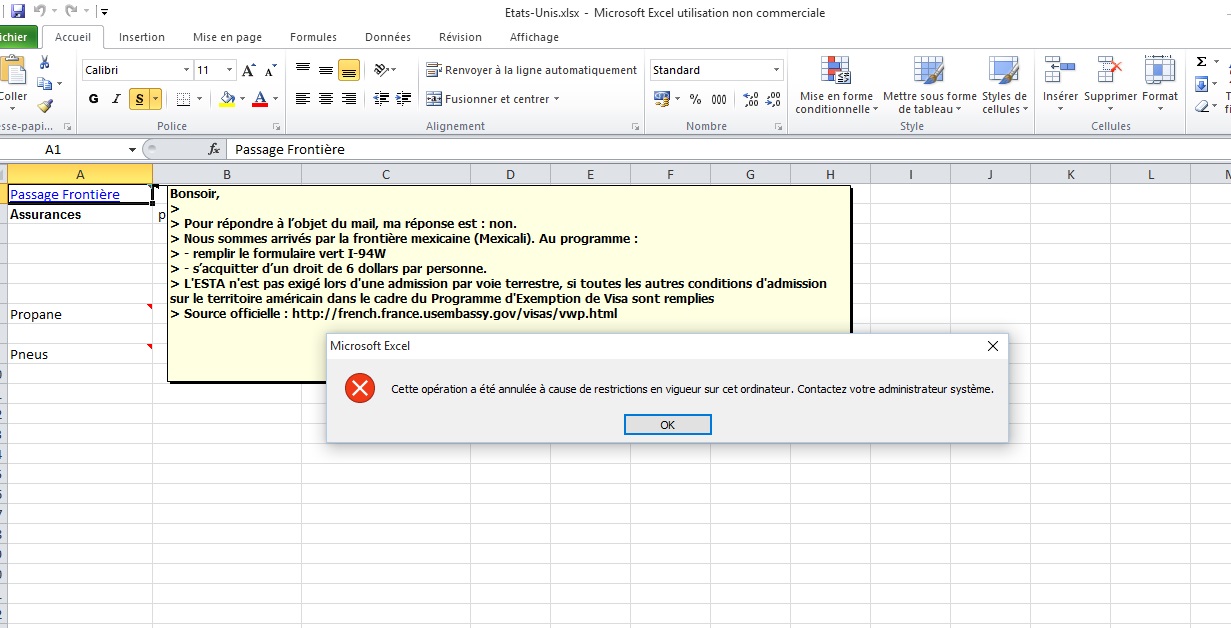Click the Fill down arrow icon

(1202, 84)
